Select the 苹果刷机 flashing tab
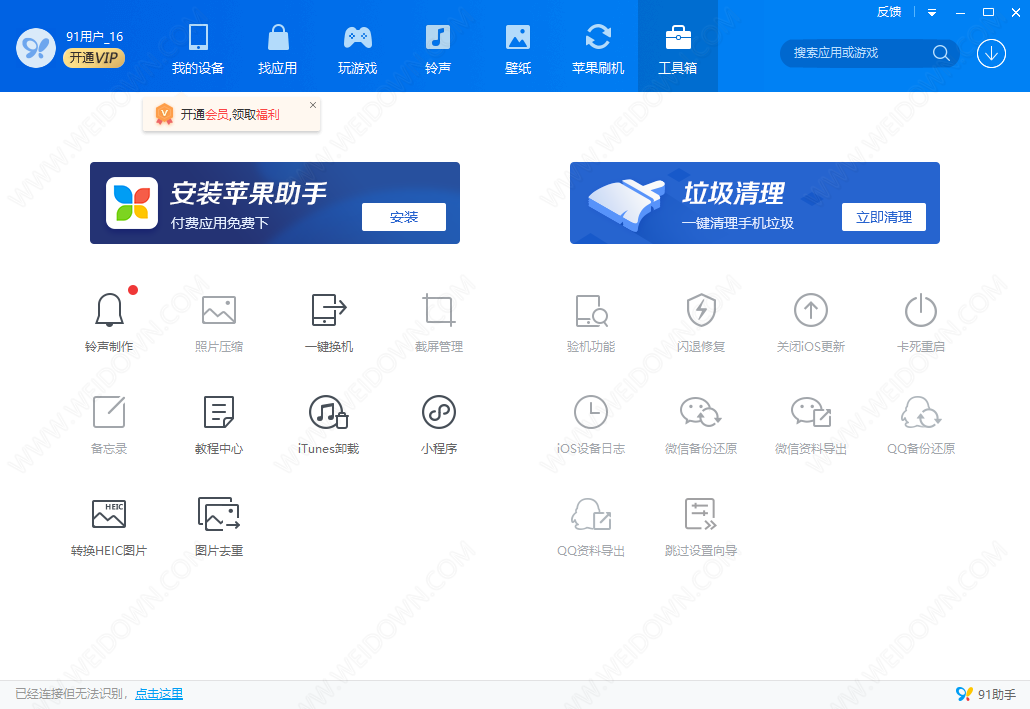Viewport: 1030px width, 709px height. point(598,49)
